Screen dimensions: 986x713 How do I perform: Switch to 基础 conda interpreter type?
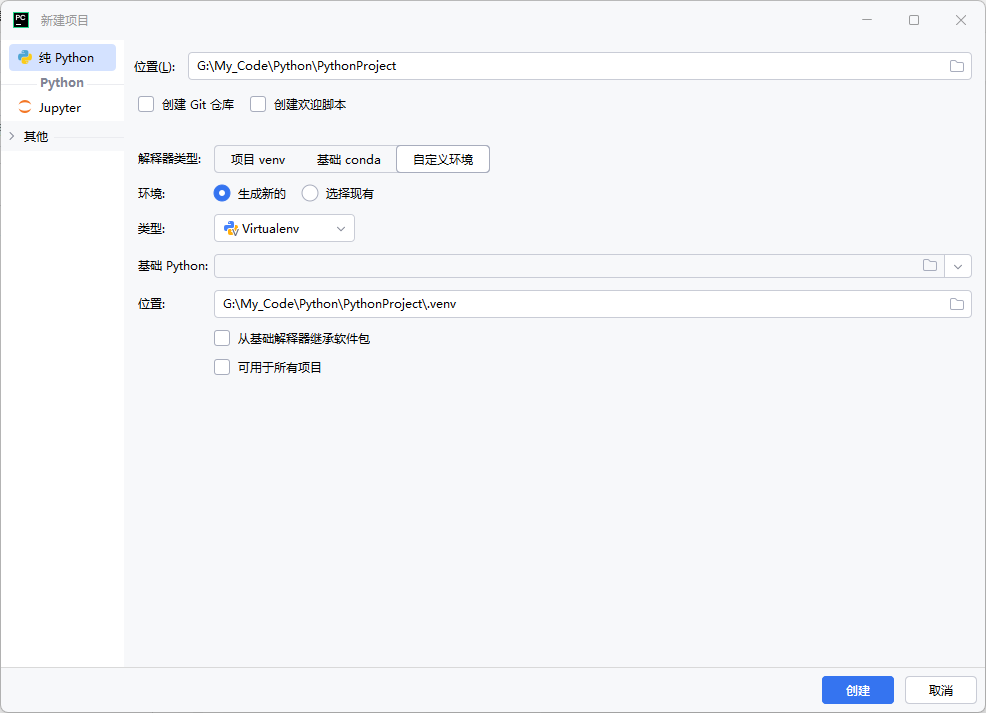click(348, 160)
